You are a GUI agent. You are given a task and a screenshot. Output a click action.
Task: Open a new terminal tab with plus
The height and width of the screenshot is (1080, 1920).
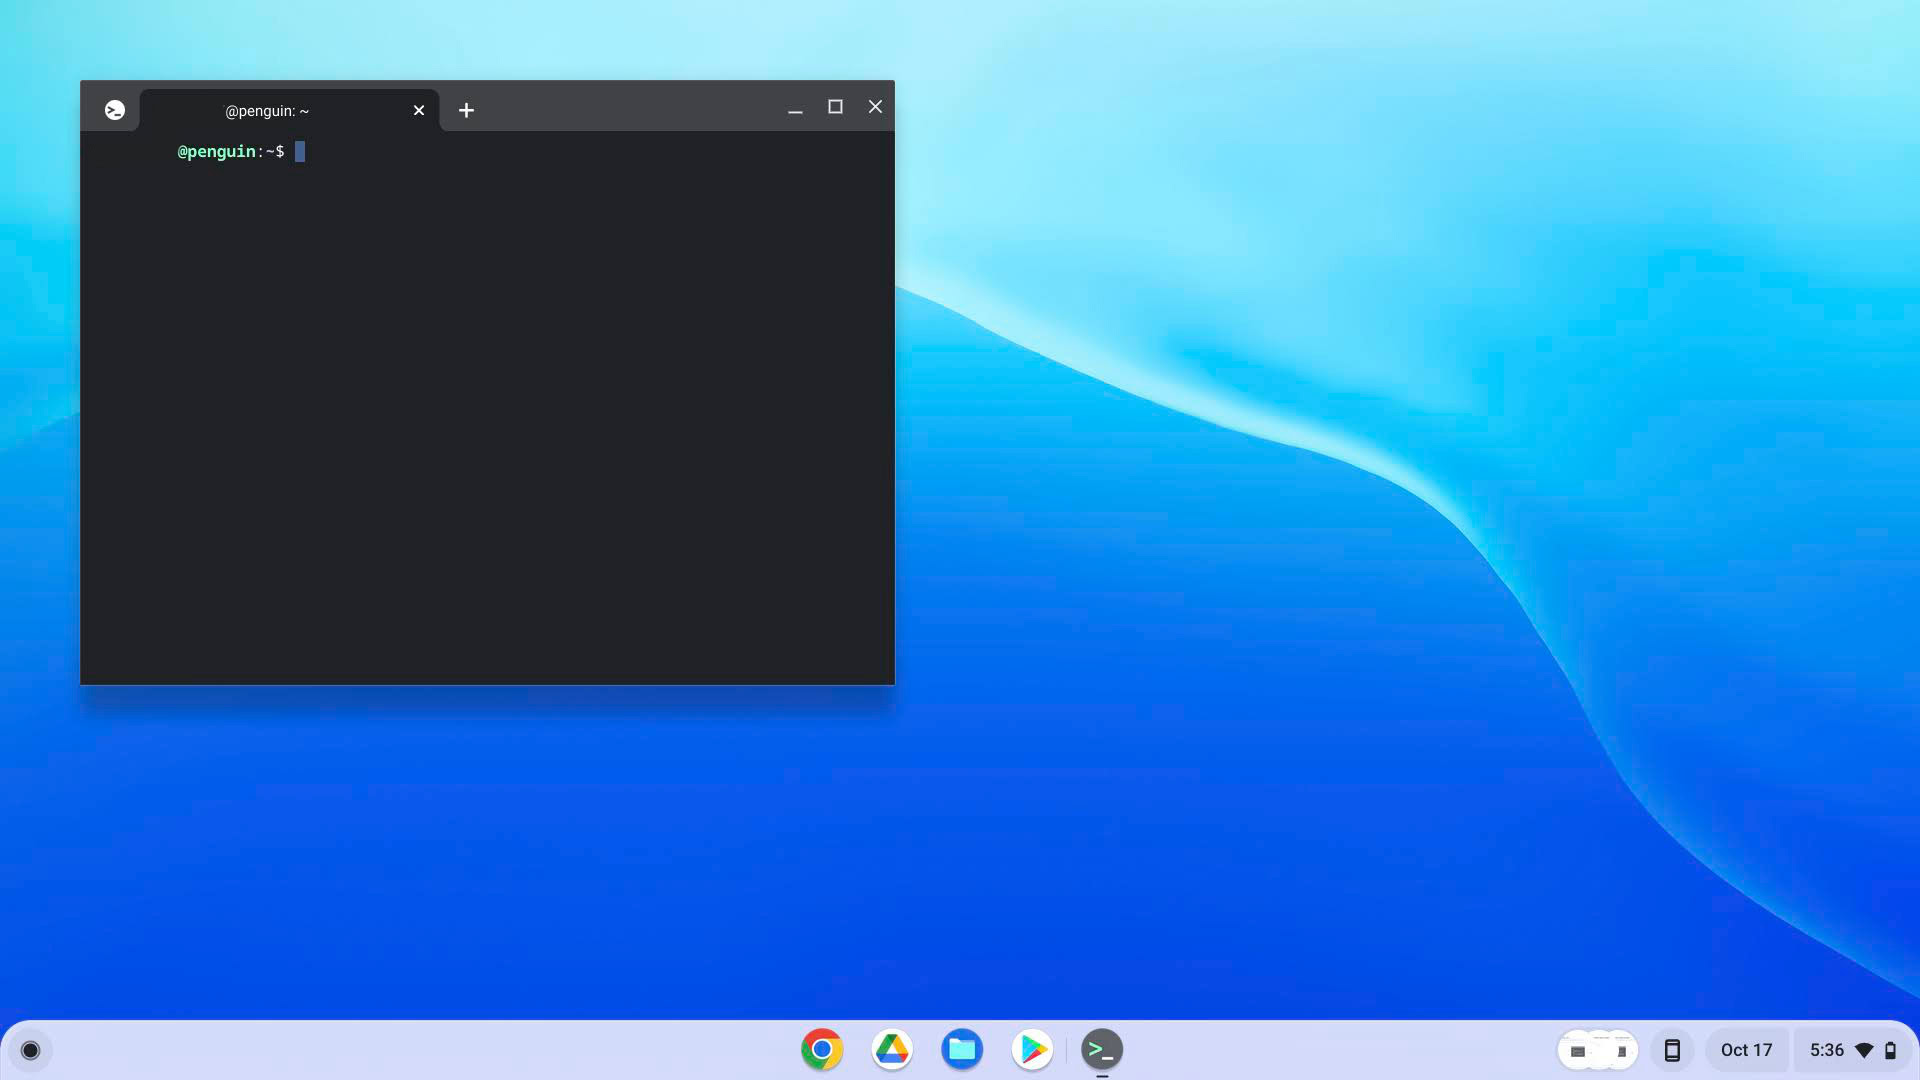(x=466, y=110)
